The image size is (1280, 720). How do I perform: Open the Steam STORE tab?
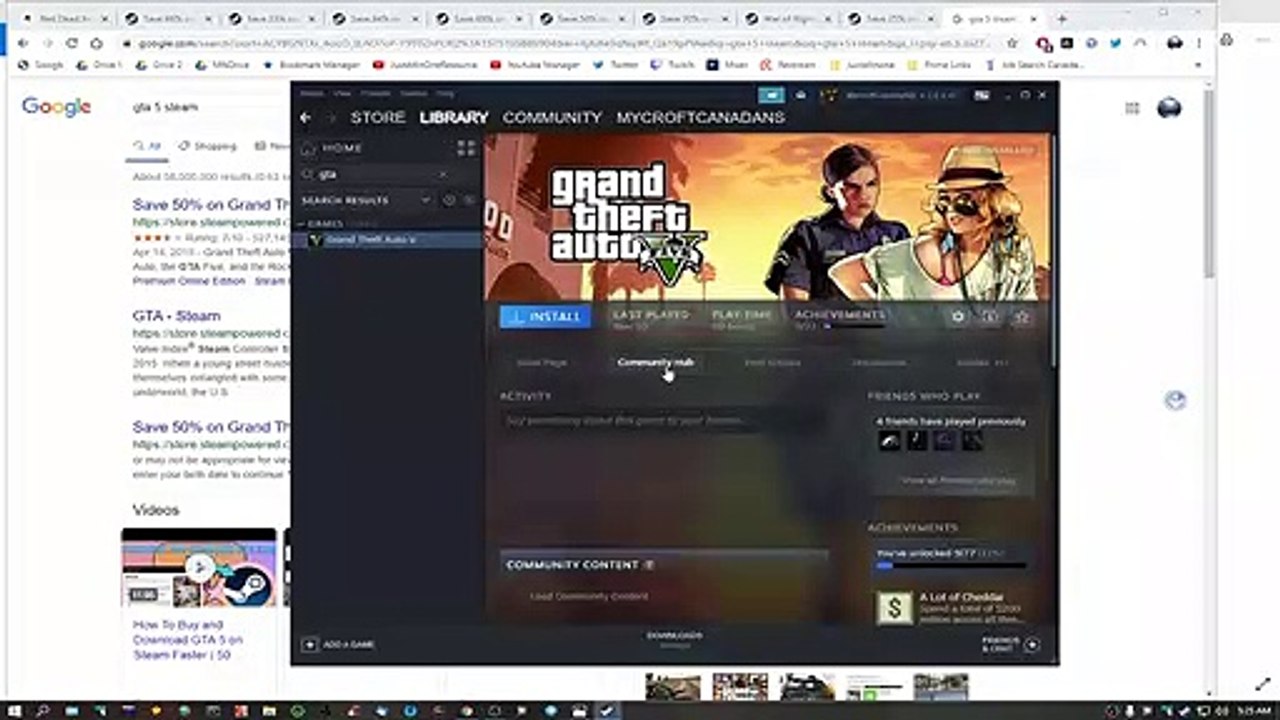[377, 118]
